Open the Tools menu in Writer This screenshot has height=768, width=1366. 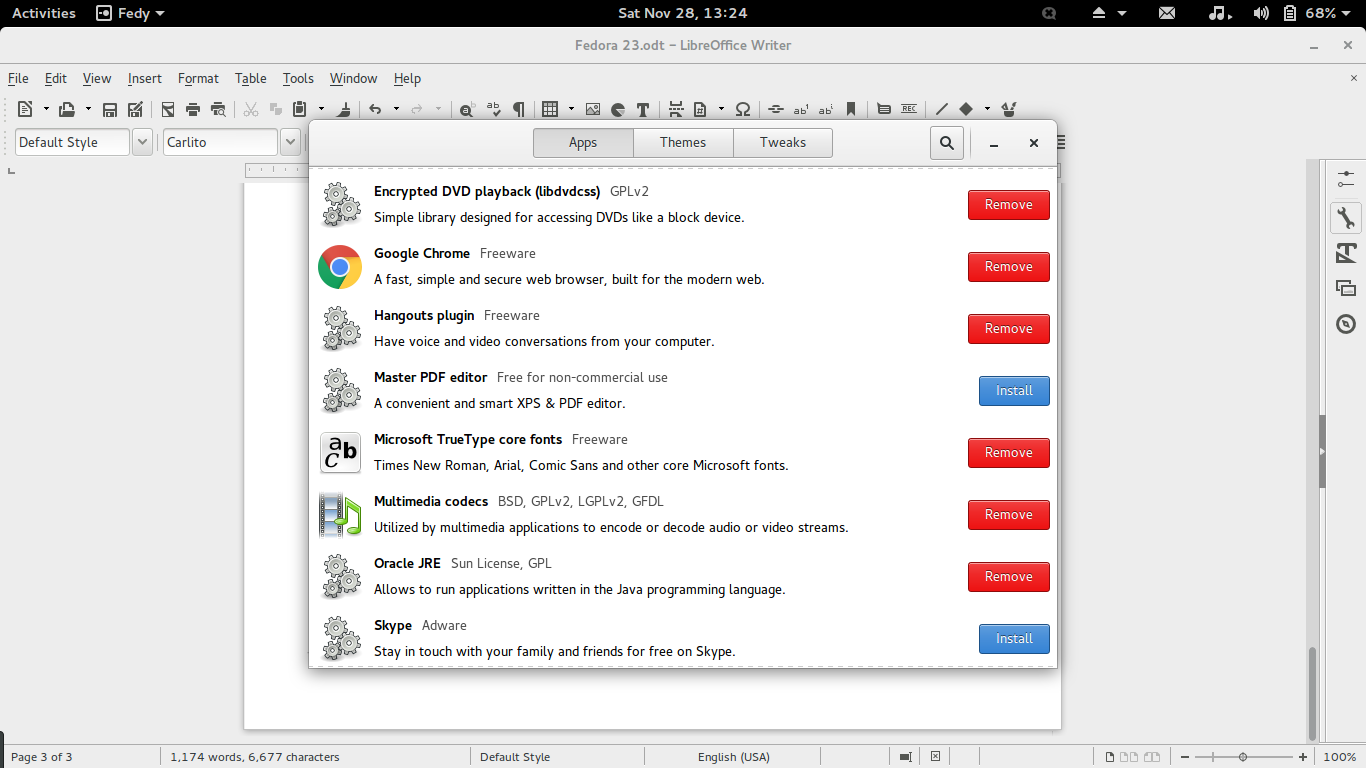click(298, 78)
